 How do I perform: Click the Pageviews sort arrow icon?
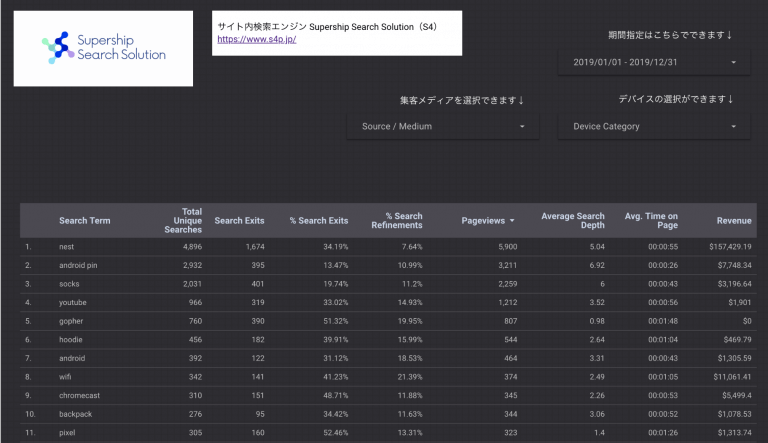(x=512, y=221)
